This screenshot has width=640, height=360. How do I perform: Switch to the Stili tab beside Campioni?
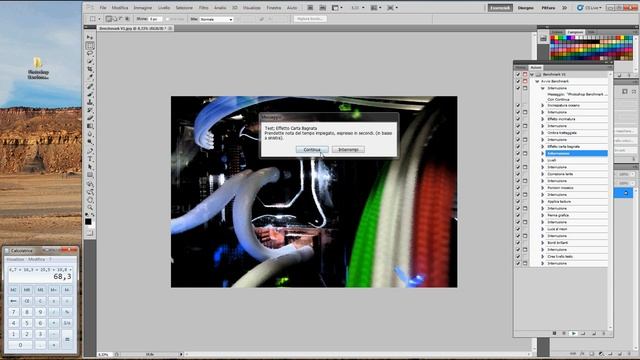[591, 32]
